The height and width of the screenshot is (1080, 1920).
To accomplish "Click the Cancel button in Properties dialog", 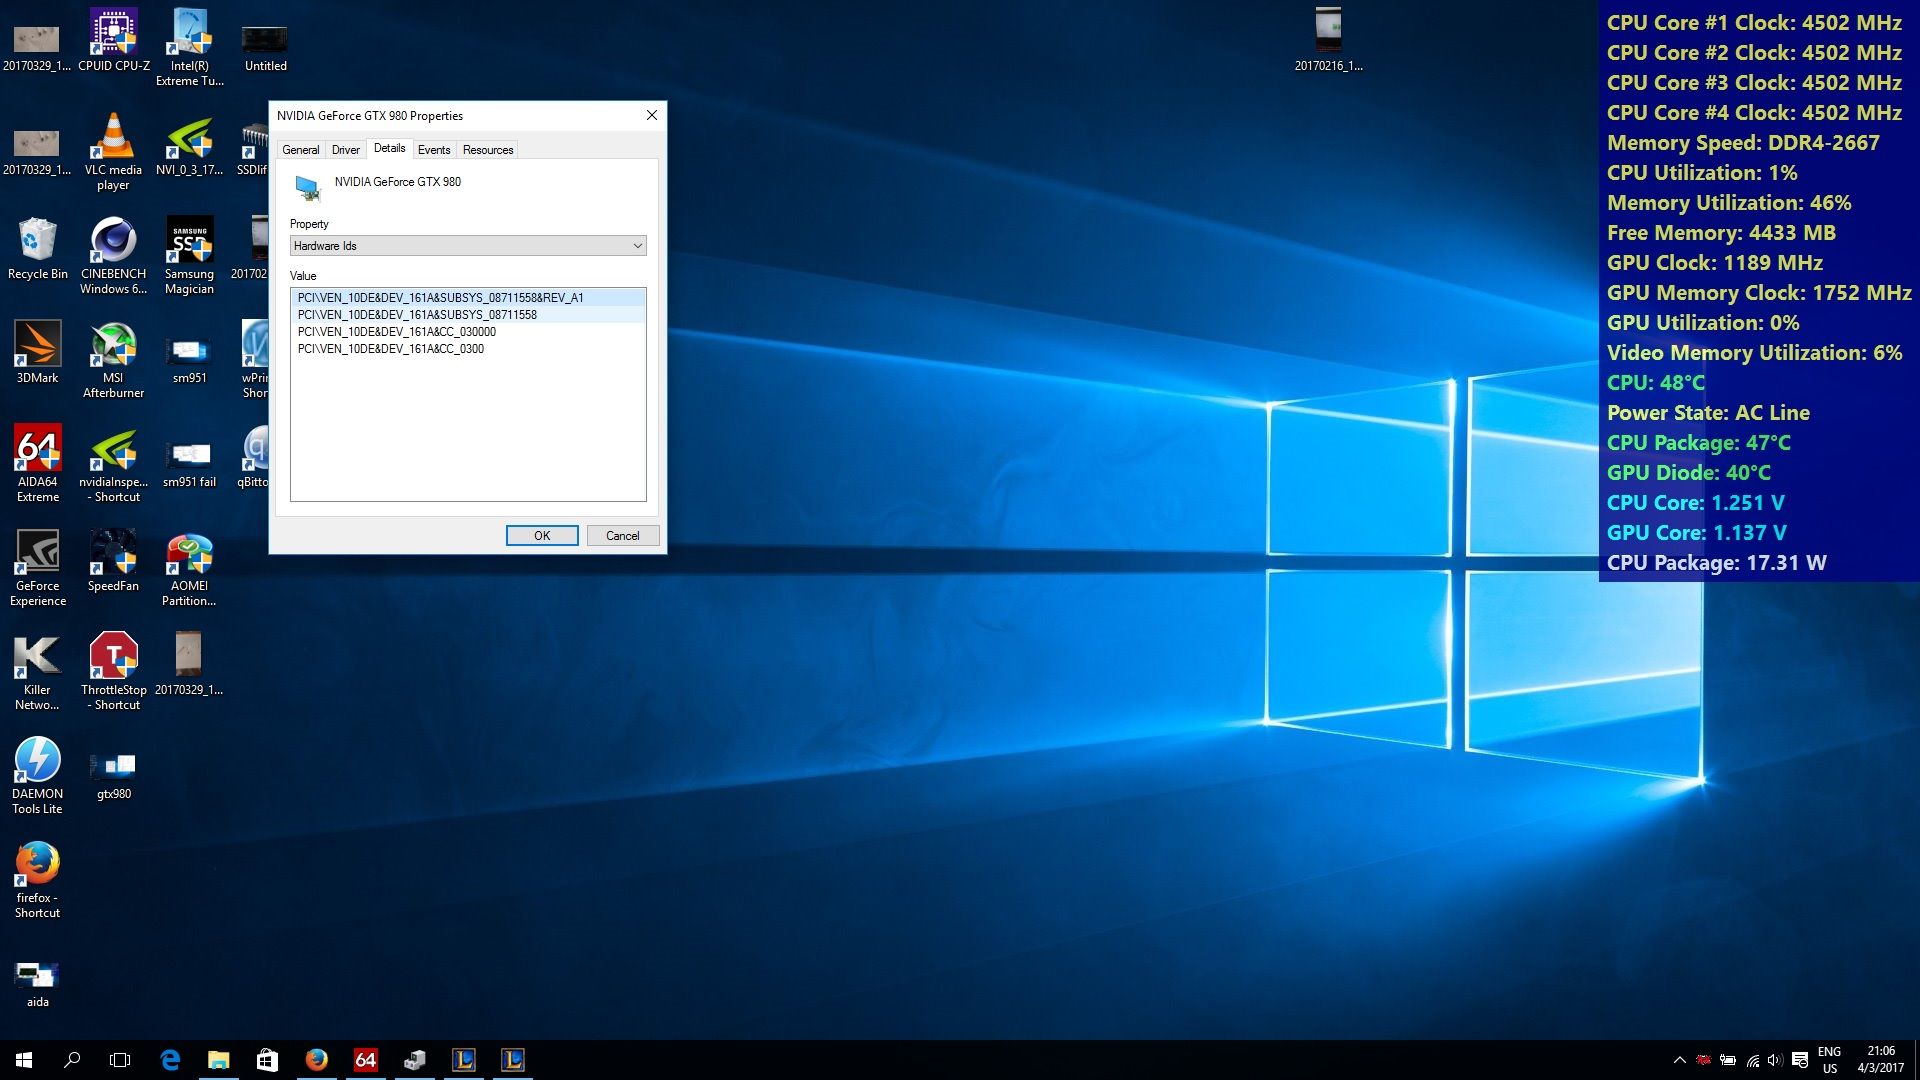I will [x=622, y=536].
